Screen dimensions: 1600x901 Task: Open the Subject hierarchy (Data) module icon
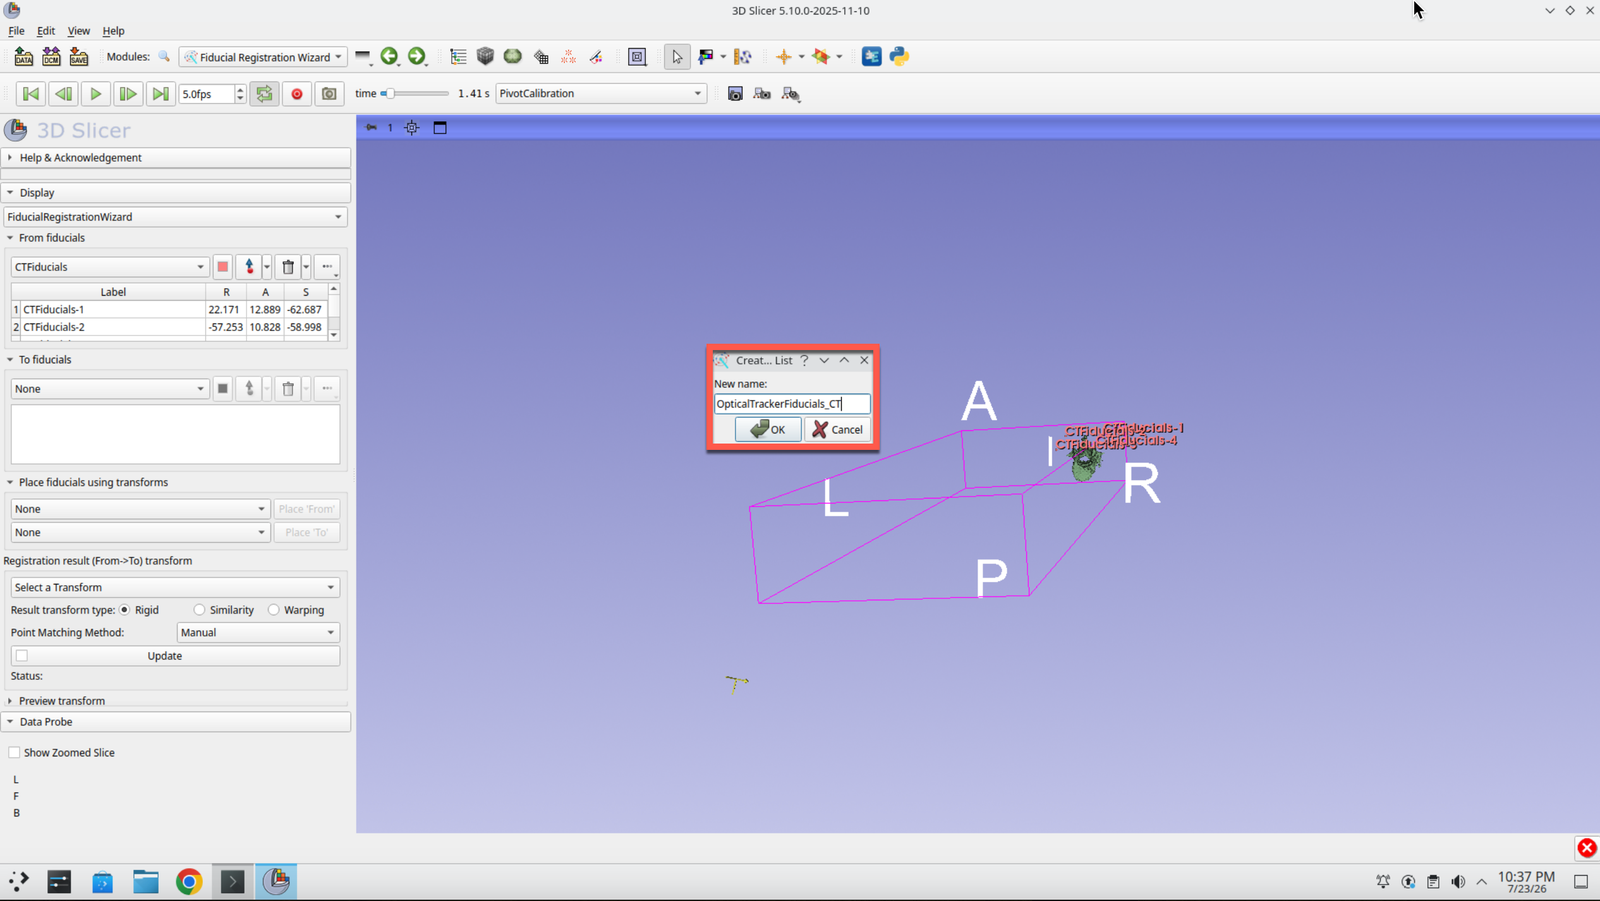point(458,57)
